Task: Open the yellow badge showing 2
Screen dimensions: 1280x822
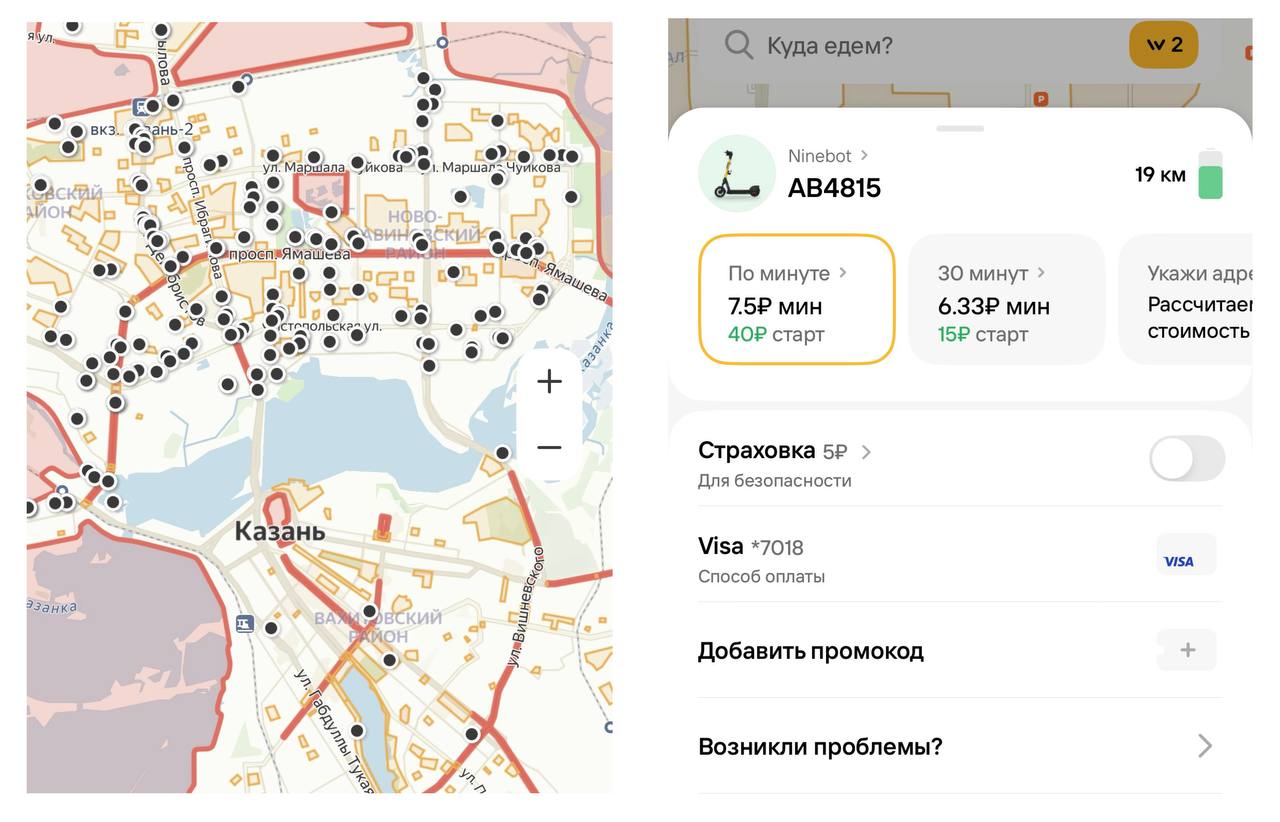Action: (x=1163, y=45)
